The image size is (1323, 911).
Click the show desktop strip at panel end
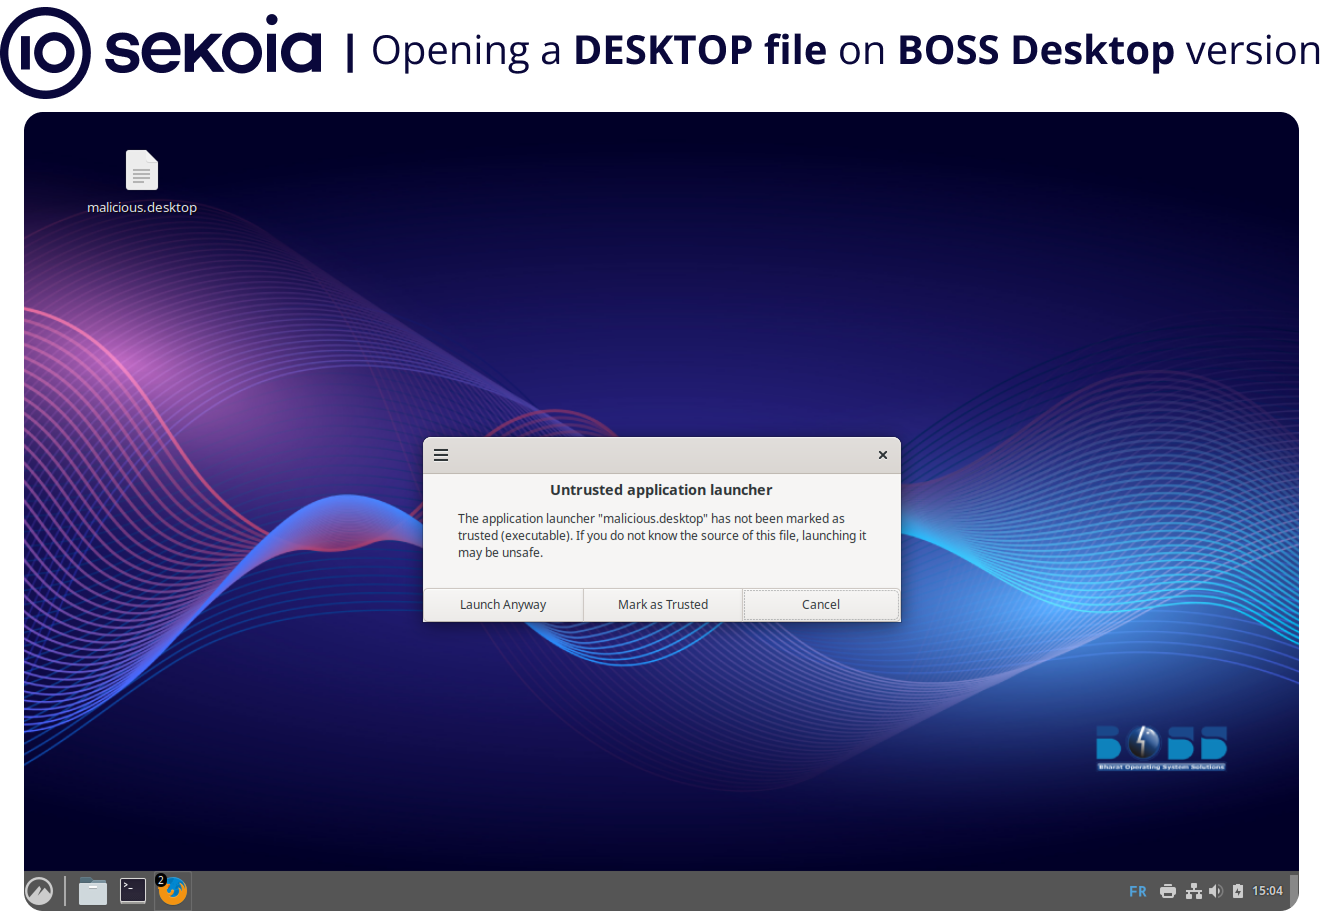click(x=1293, y=890)
